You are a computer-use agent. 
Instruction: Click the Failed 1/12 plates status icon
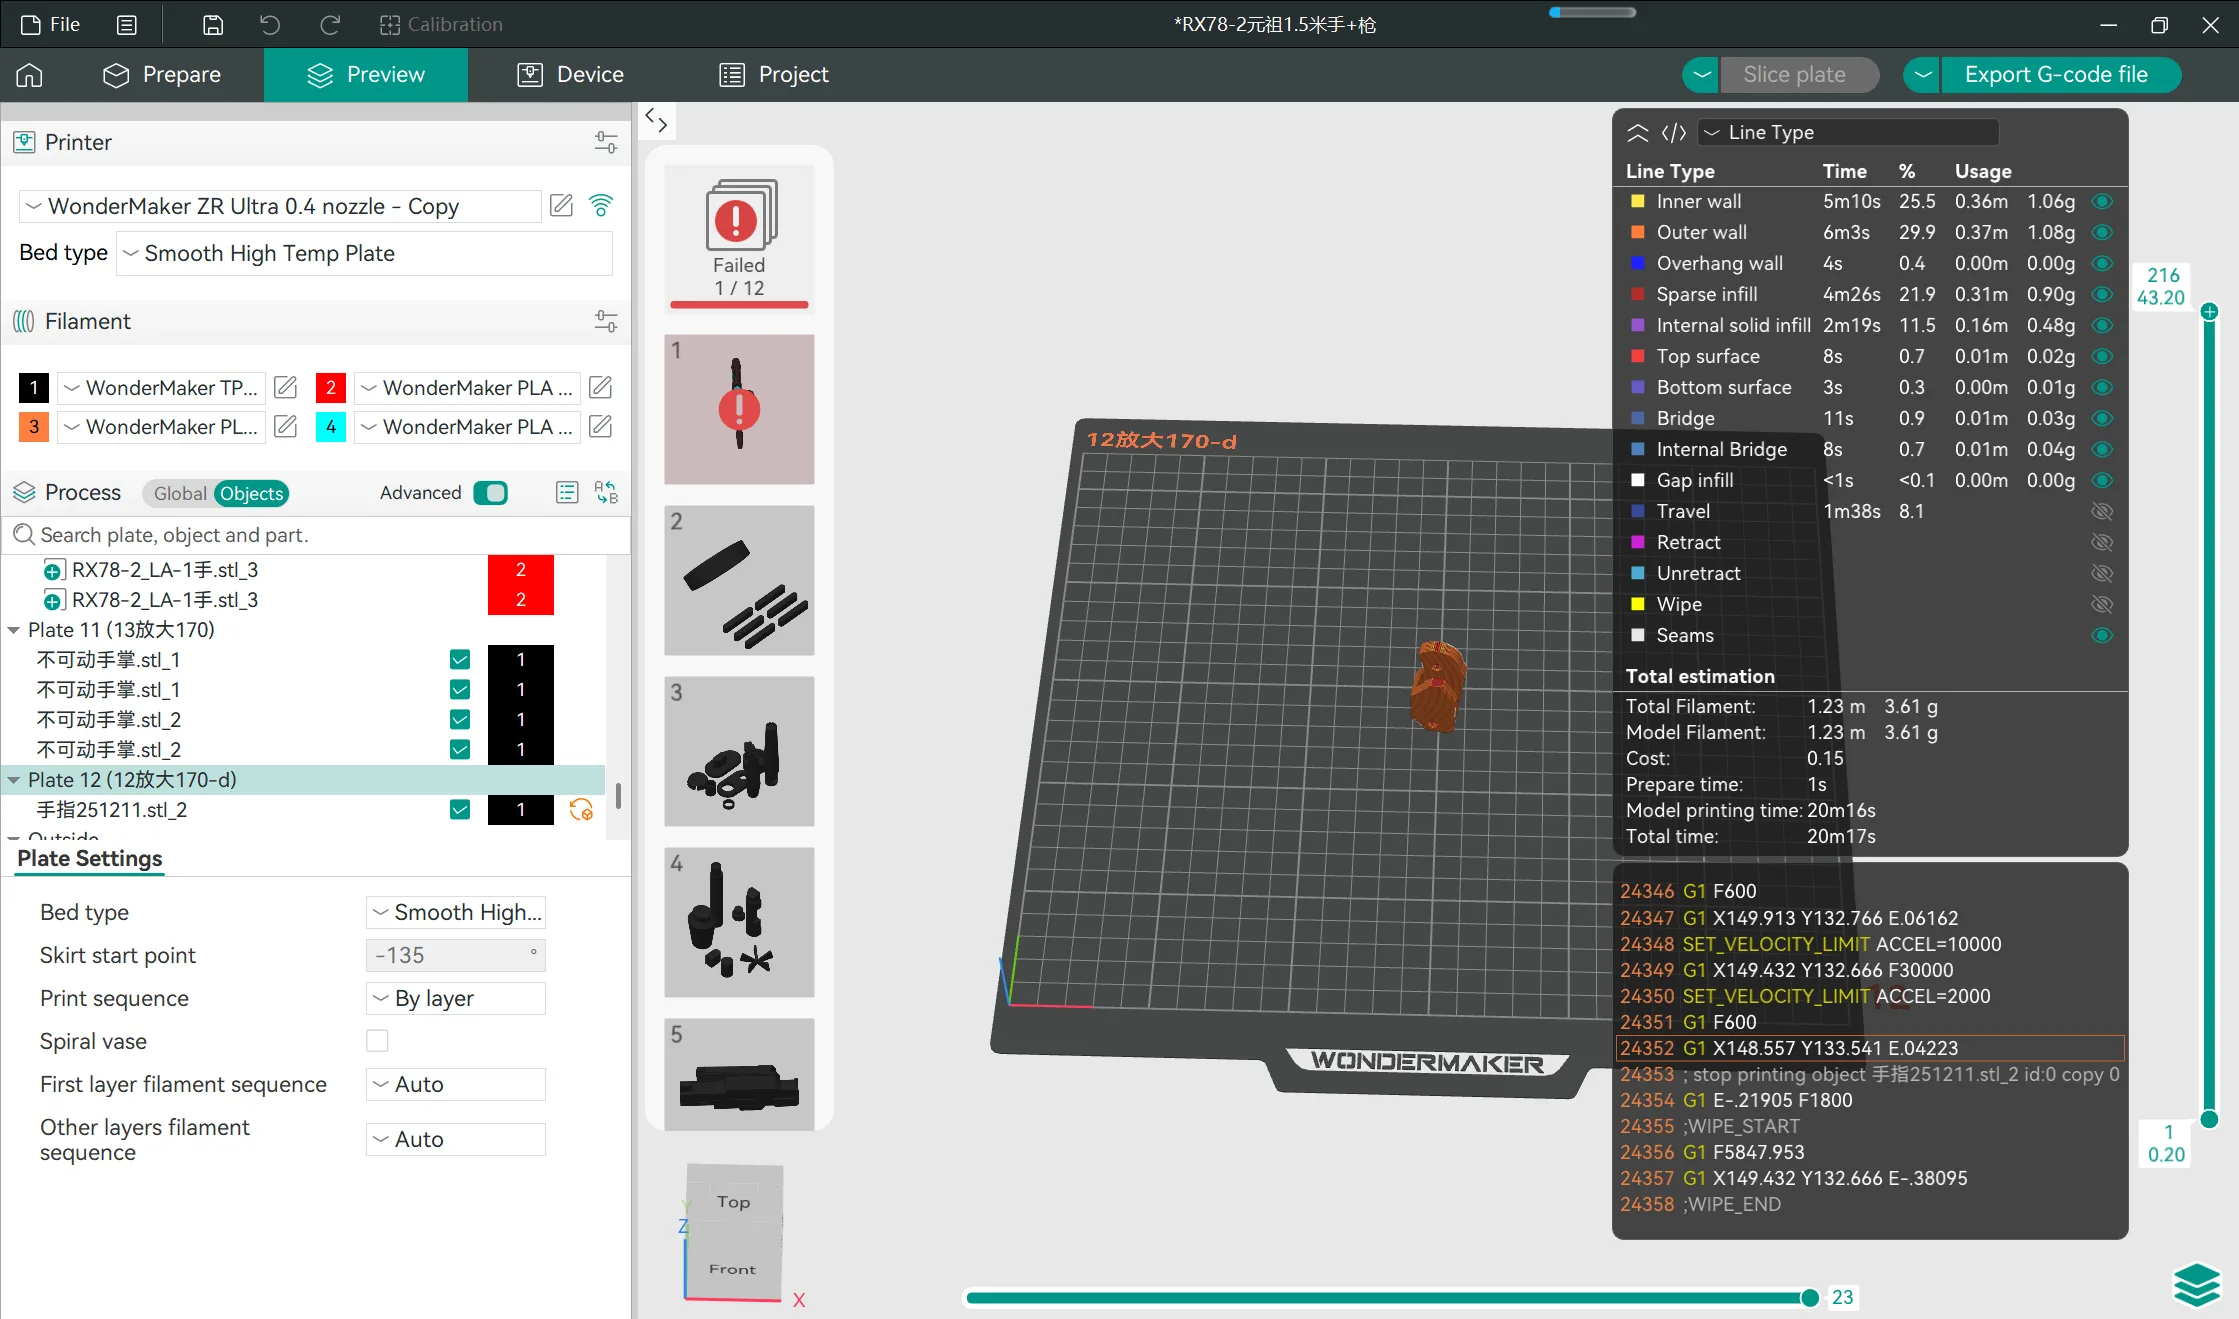[739, 238]
